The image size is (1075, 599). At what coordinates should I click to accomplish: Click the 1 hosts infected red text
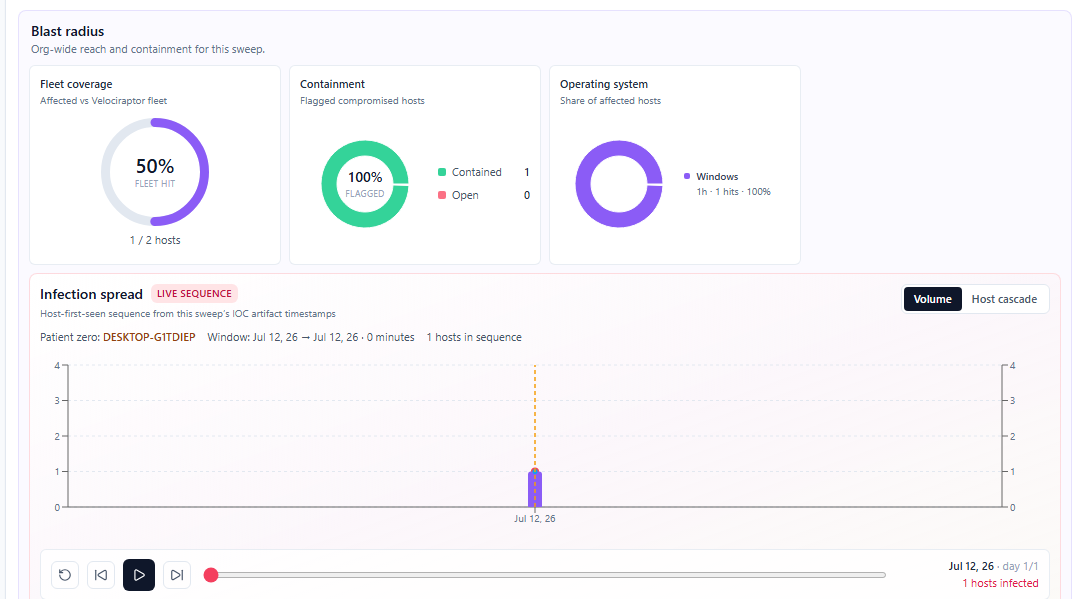pos(1000,583)
